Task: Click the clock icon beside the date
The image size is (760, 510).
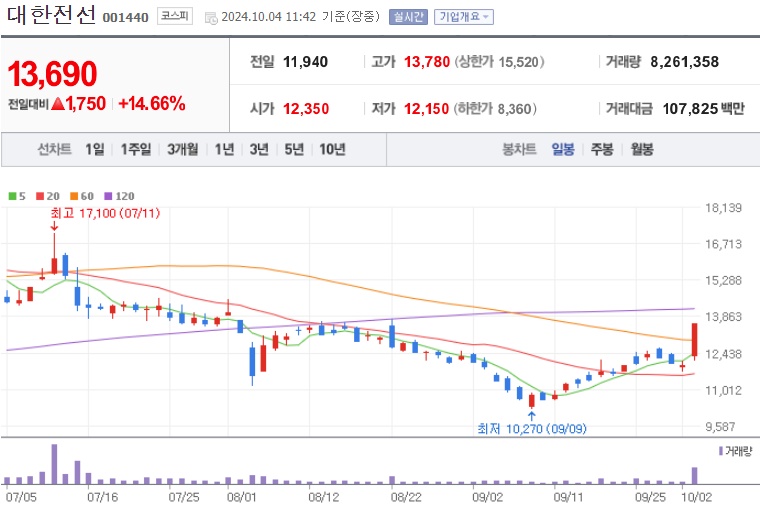Action: coord(211,18)
